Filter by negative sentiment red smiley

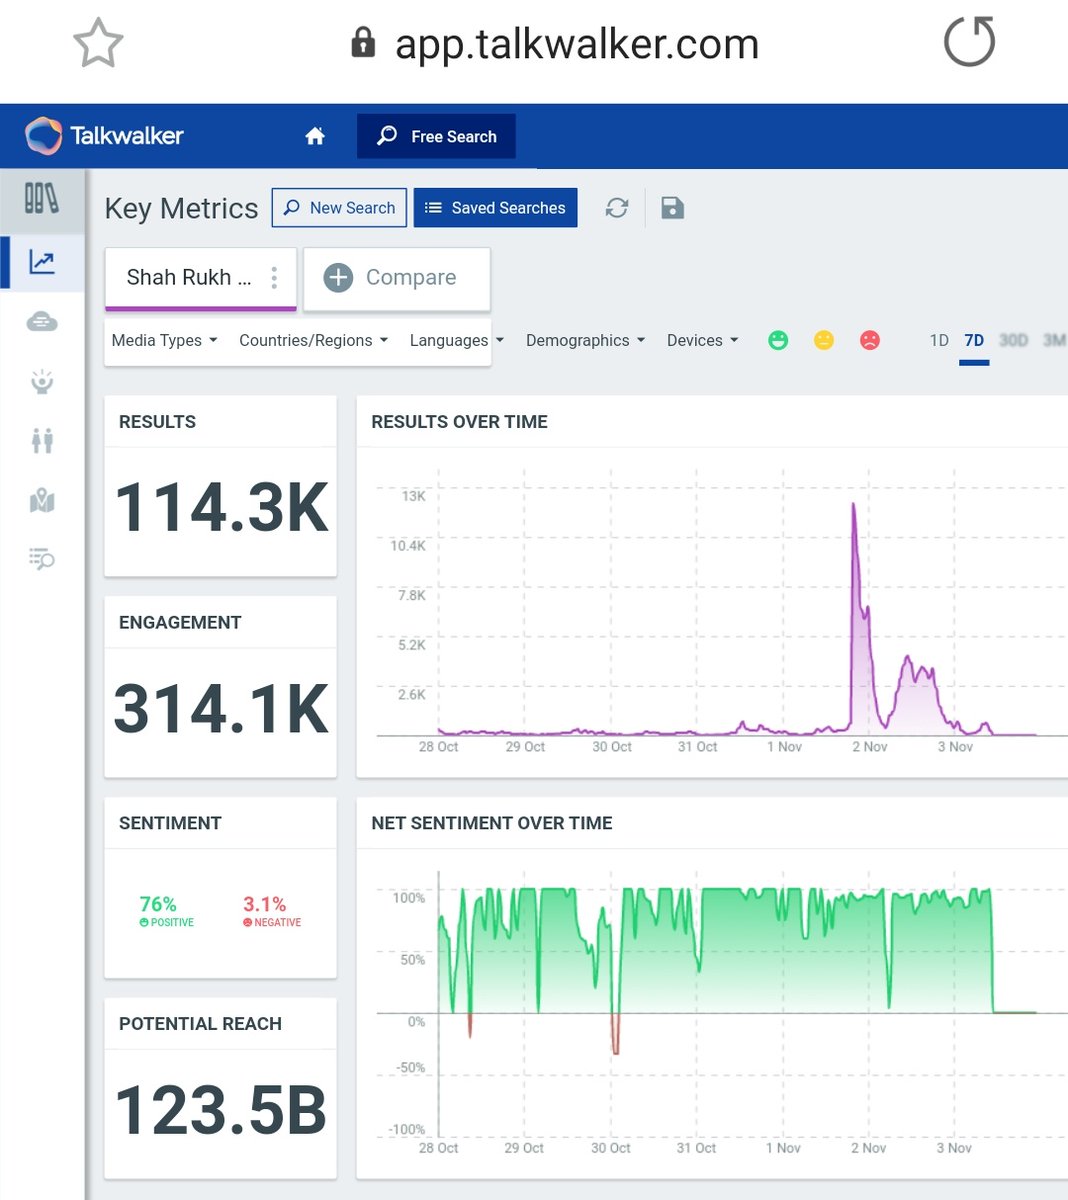[x=870, y=340]
